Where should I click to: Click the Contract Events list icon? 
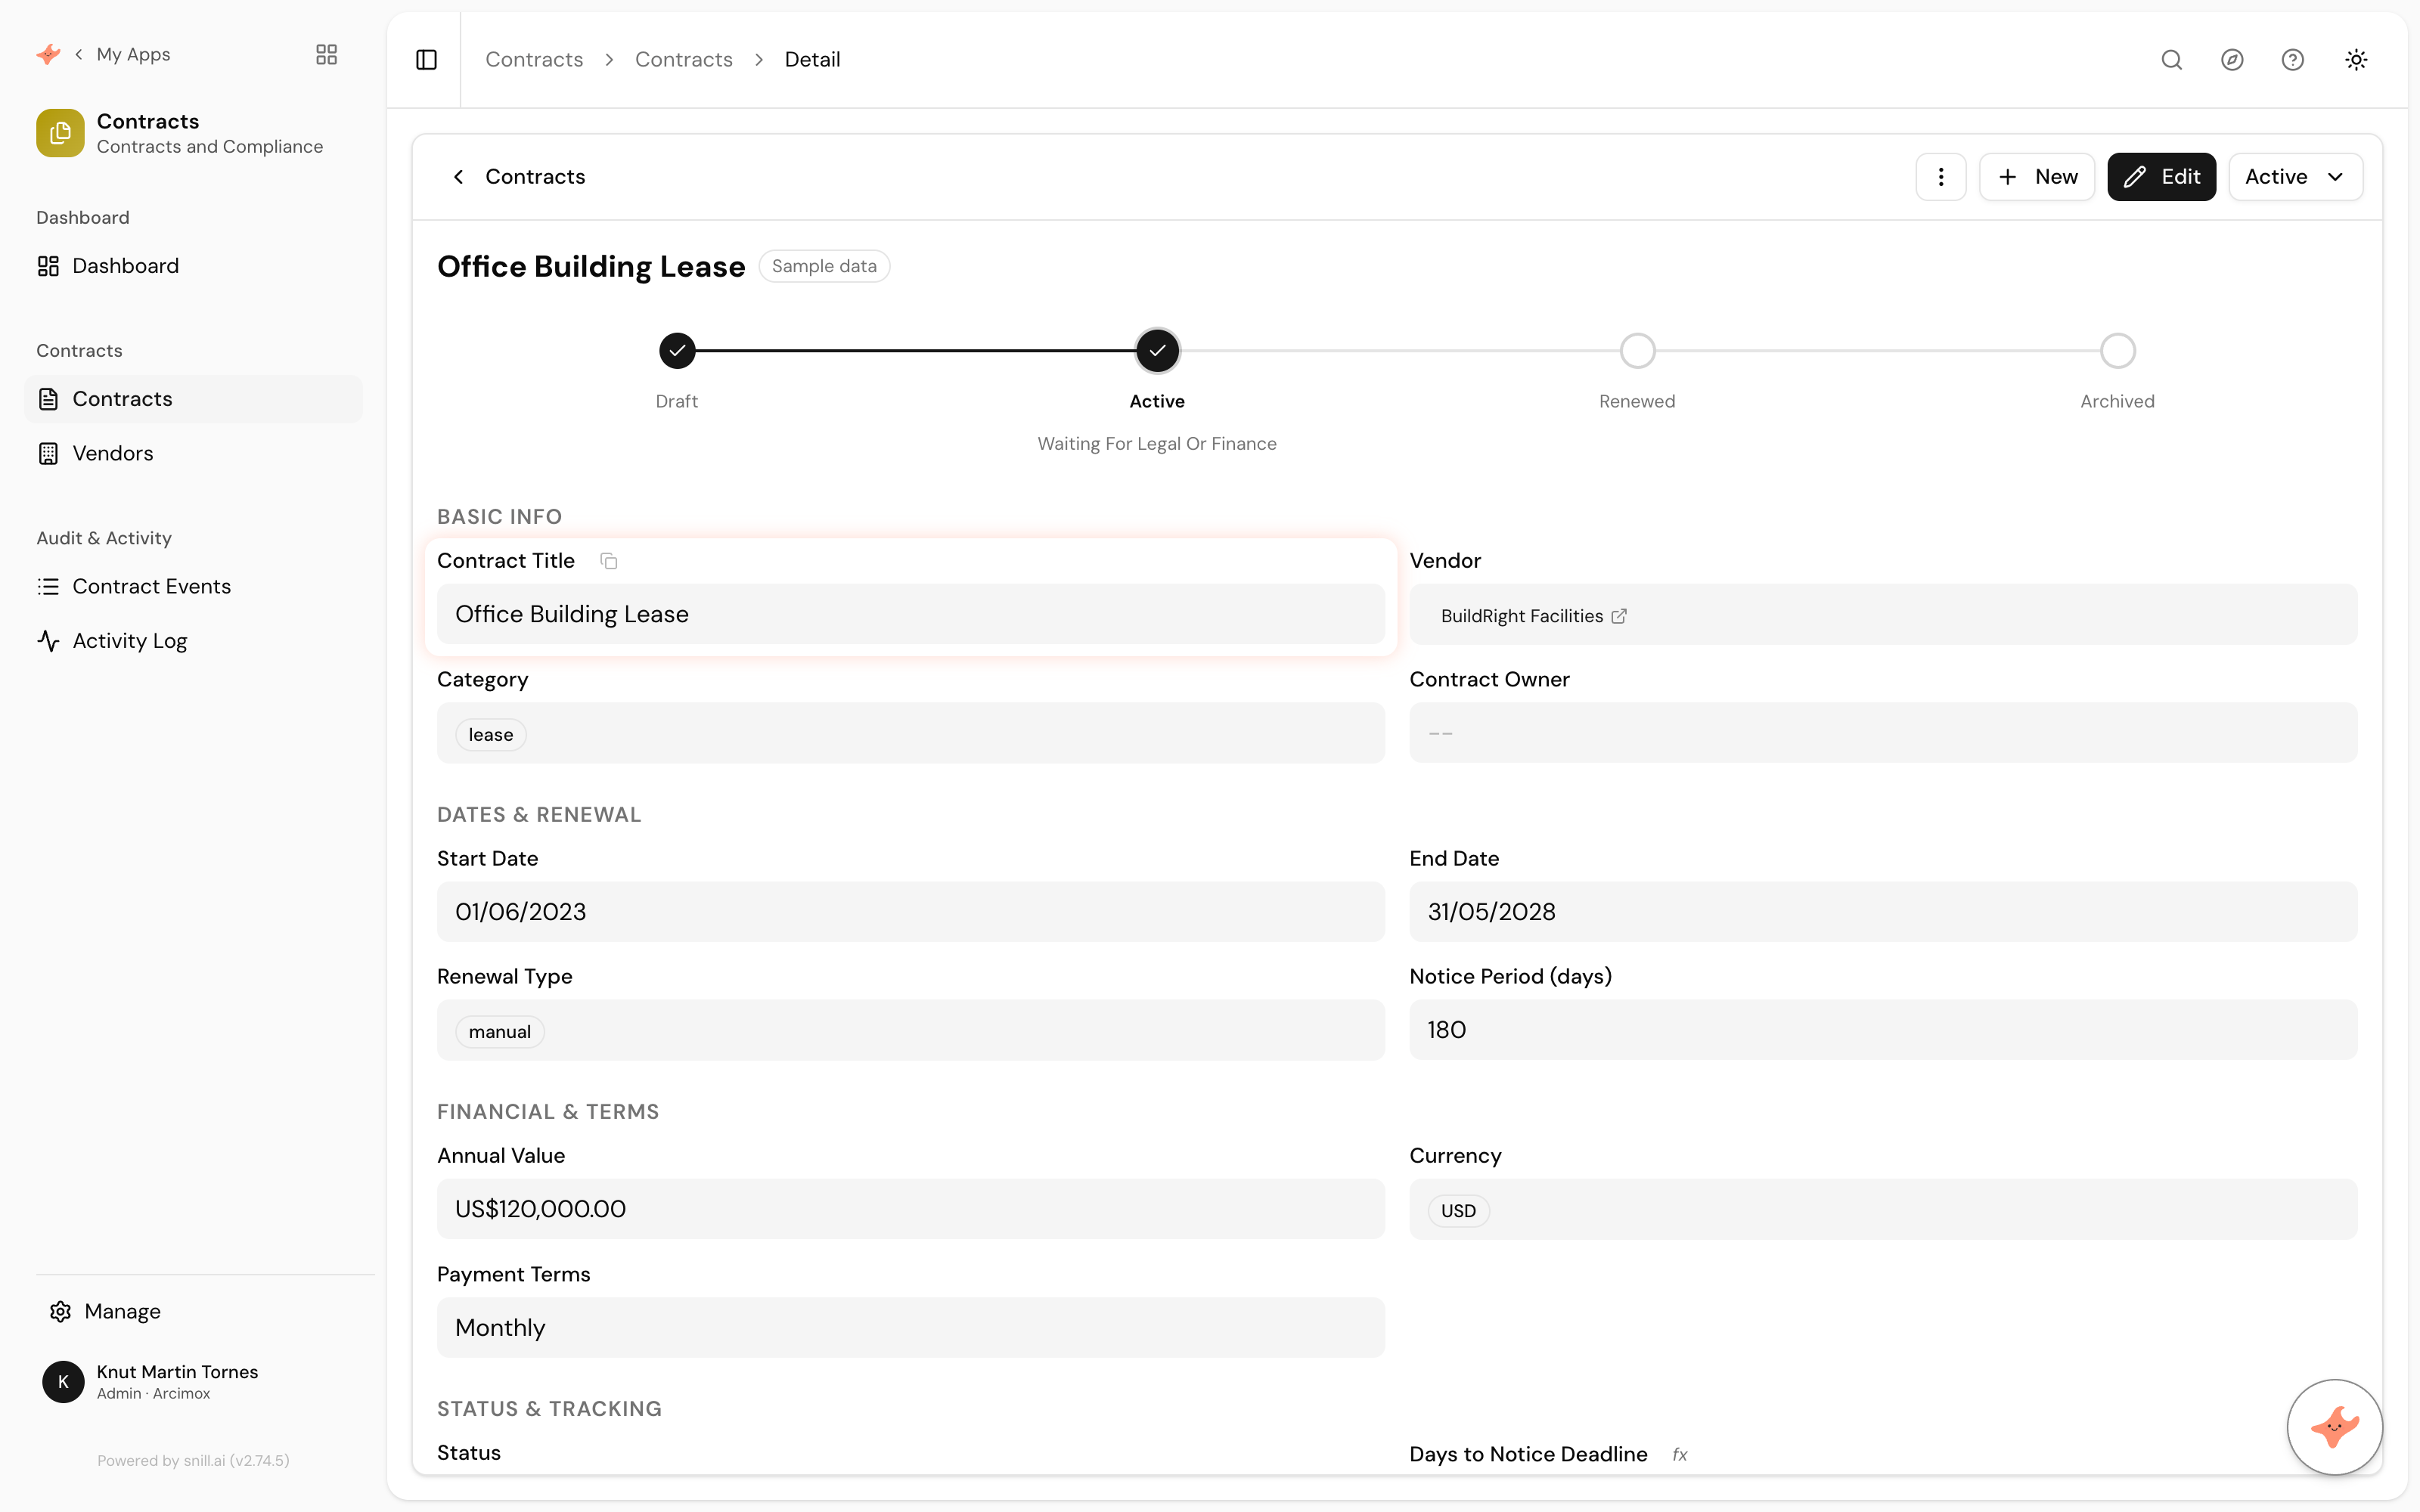click(48, 587)
